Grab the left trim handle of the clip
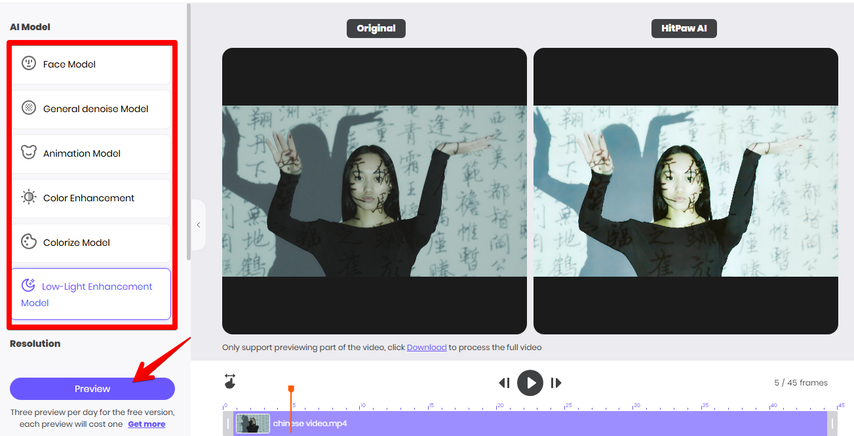Image resolution: width=854 pixels, height=436 pixels. (x=228, y=423)
